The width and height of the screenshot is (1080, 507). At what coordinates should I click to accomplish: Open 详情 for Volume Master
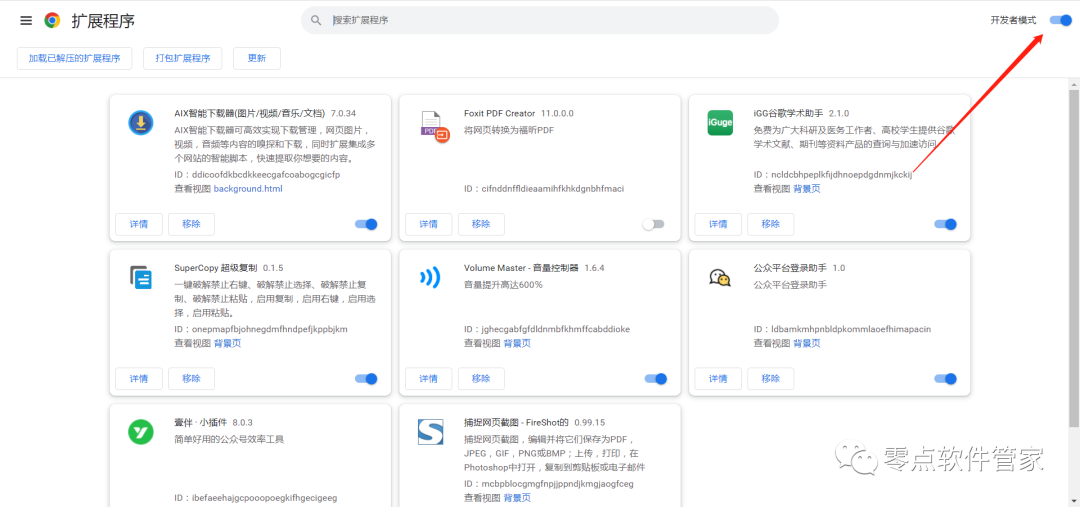click(x=428, y=378)
